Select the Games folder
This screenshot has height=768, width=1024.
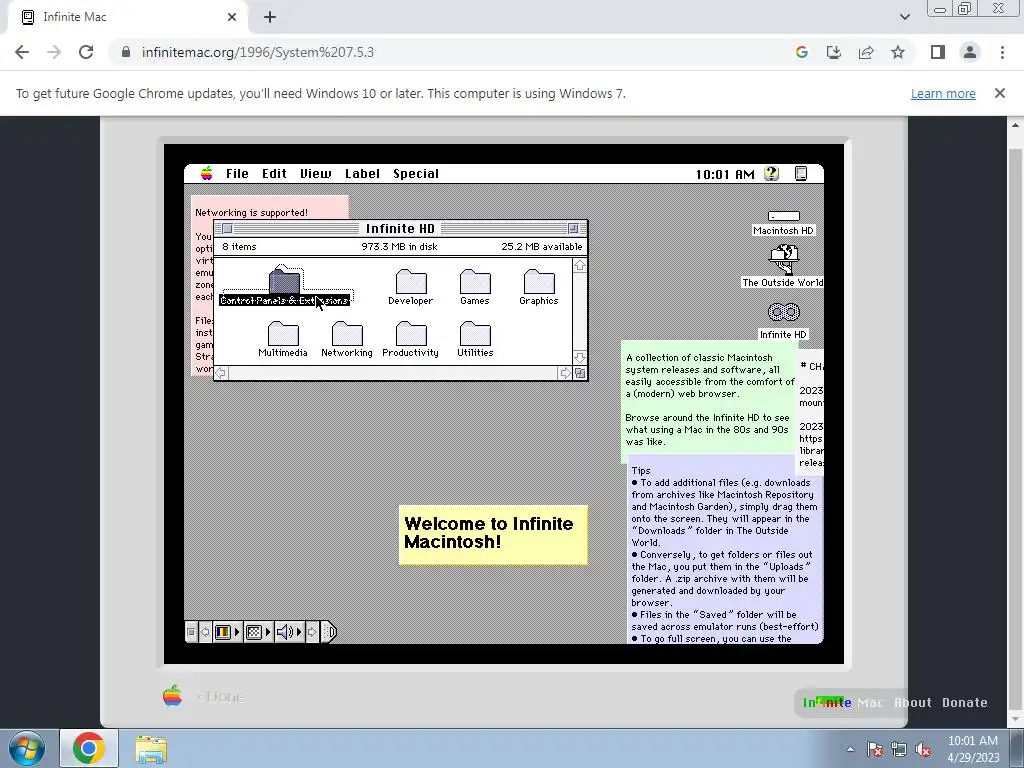[x=475, y=287]
